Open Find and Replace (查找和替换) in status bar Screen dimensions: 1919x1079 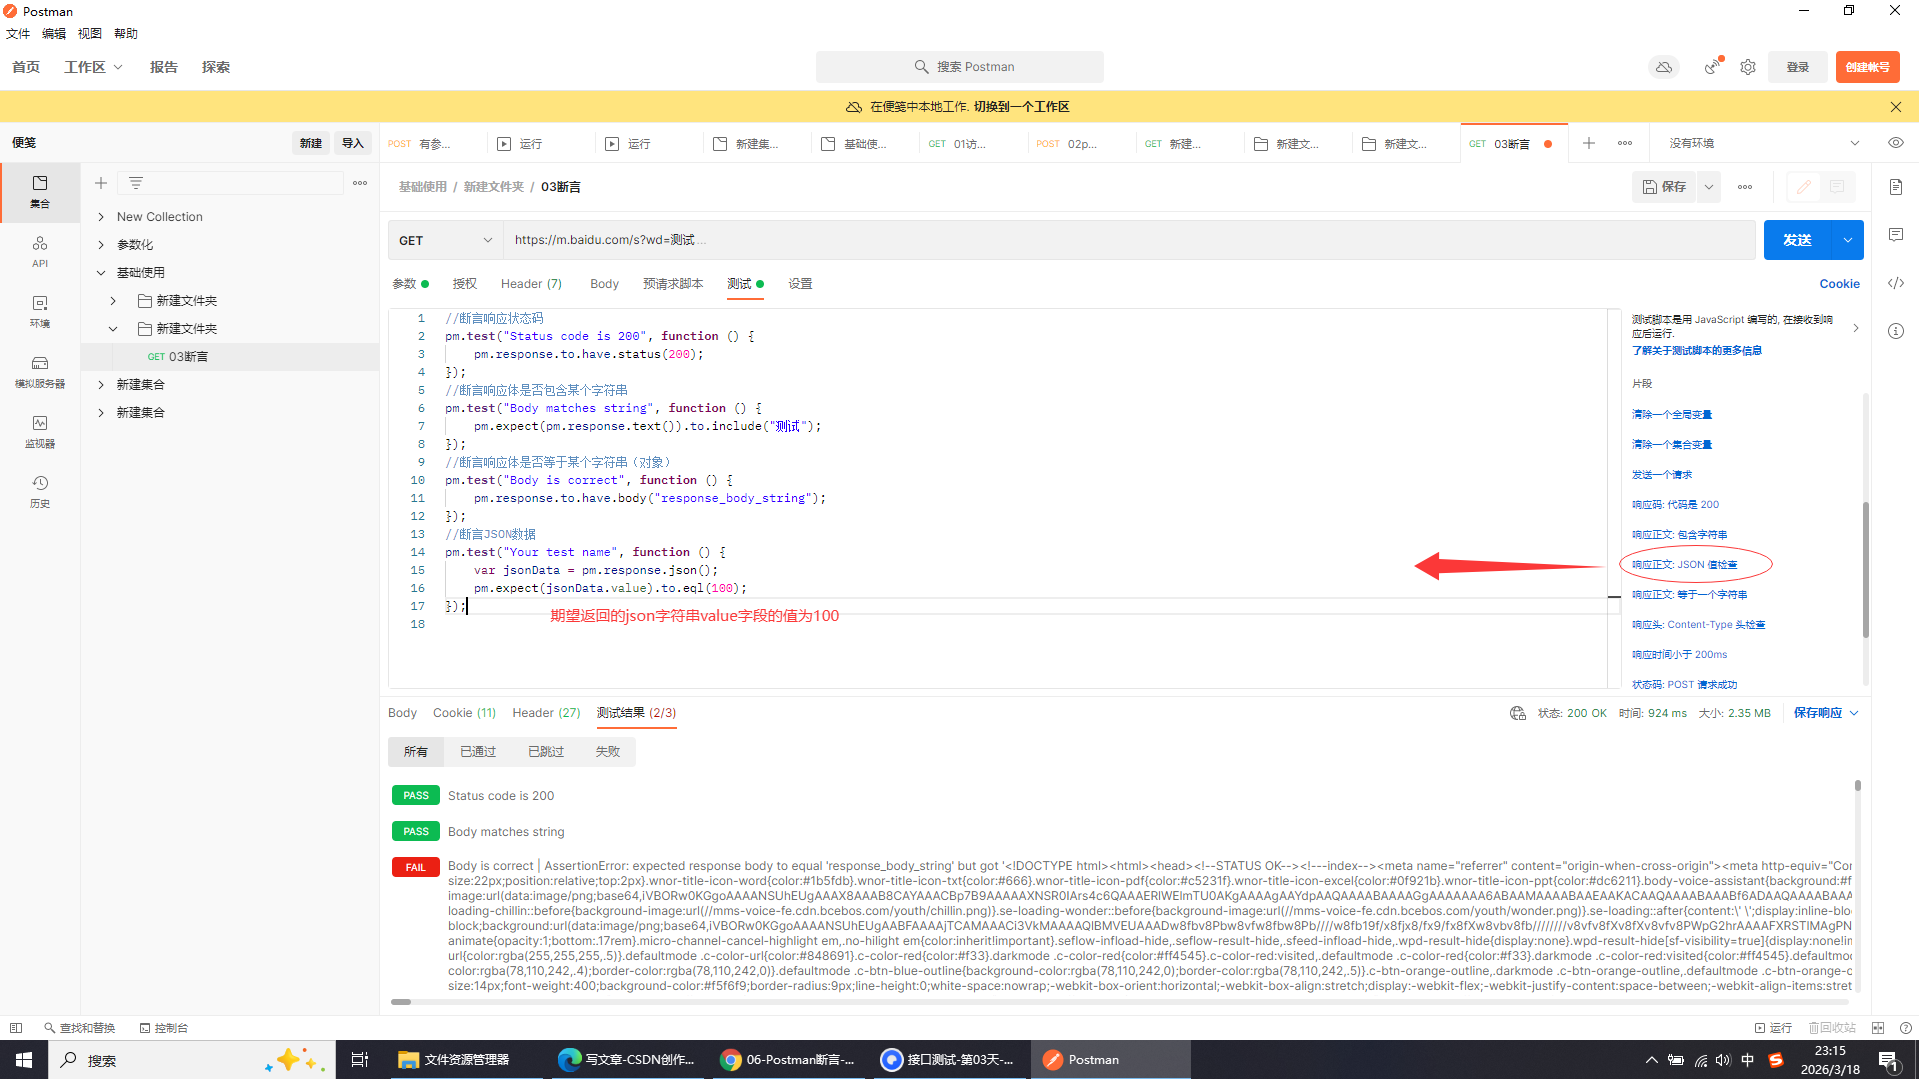pos(80,1028)
